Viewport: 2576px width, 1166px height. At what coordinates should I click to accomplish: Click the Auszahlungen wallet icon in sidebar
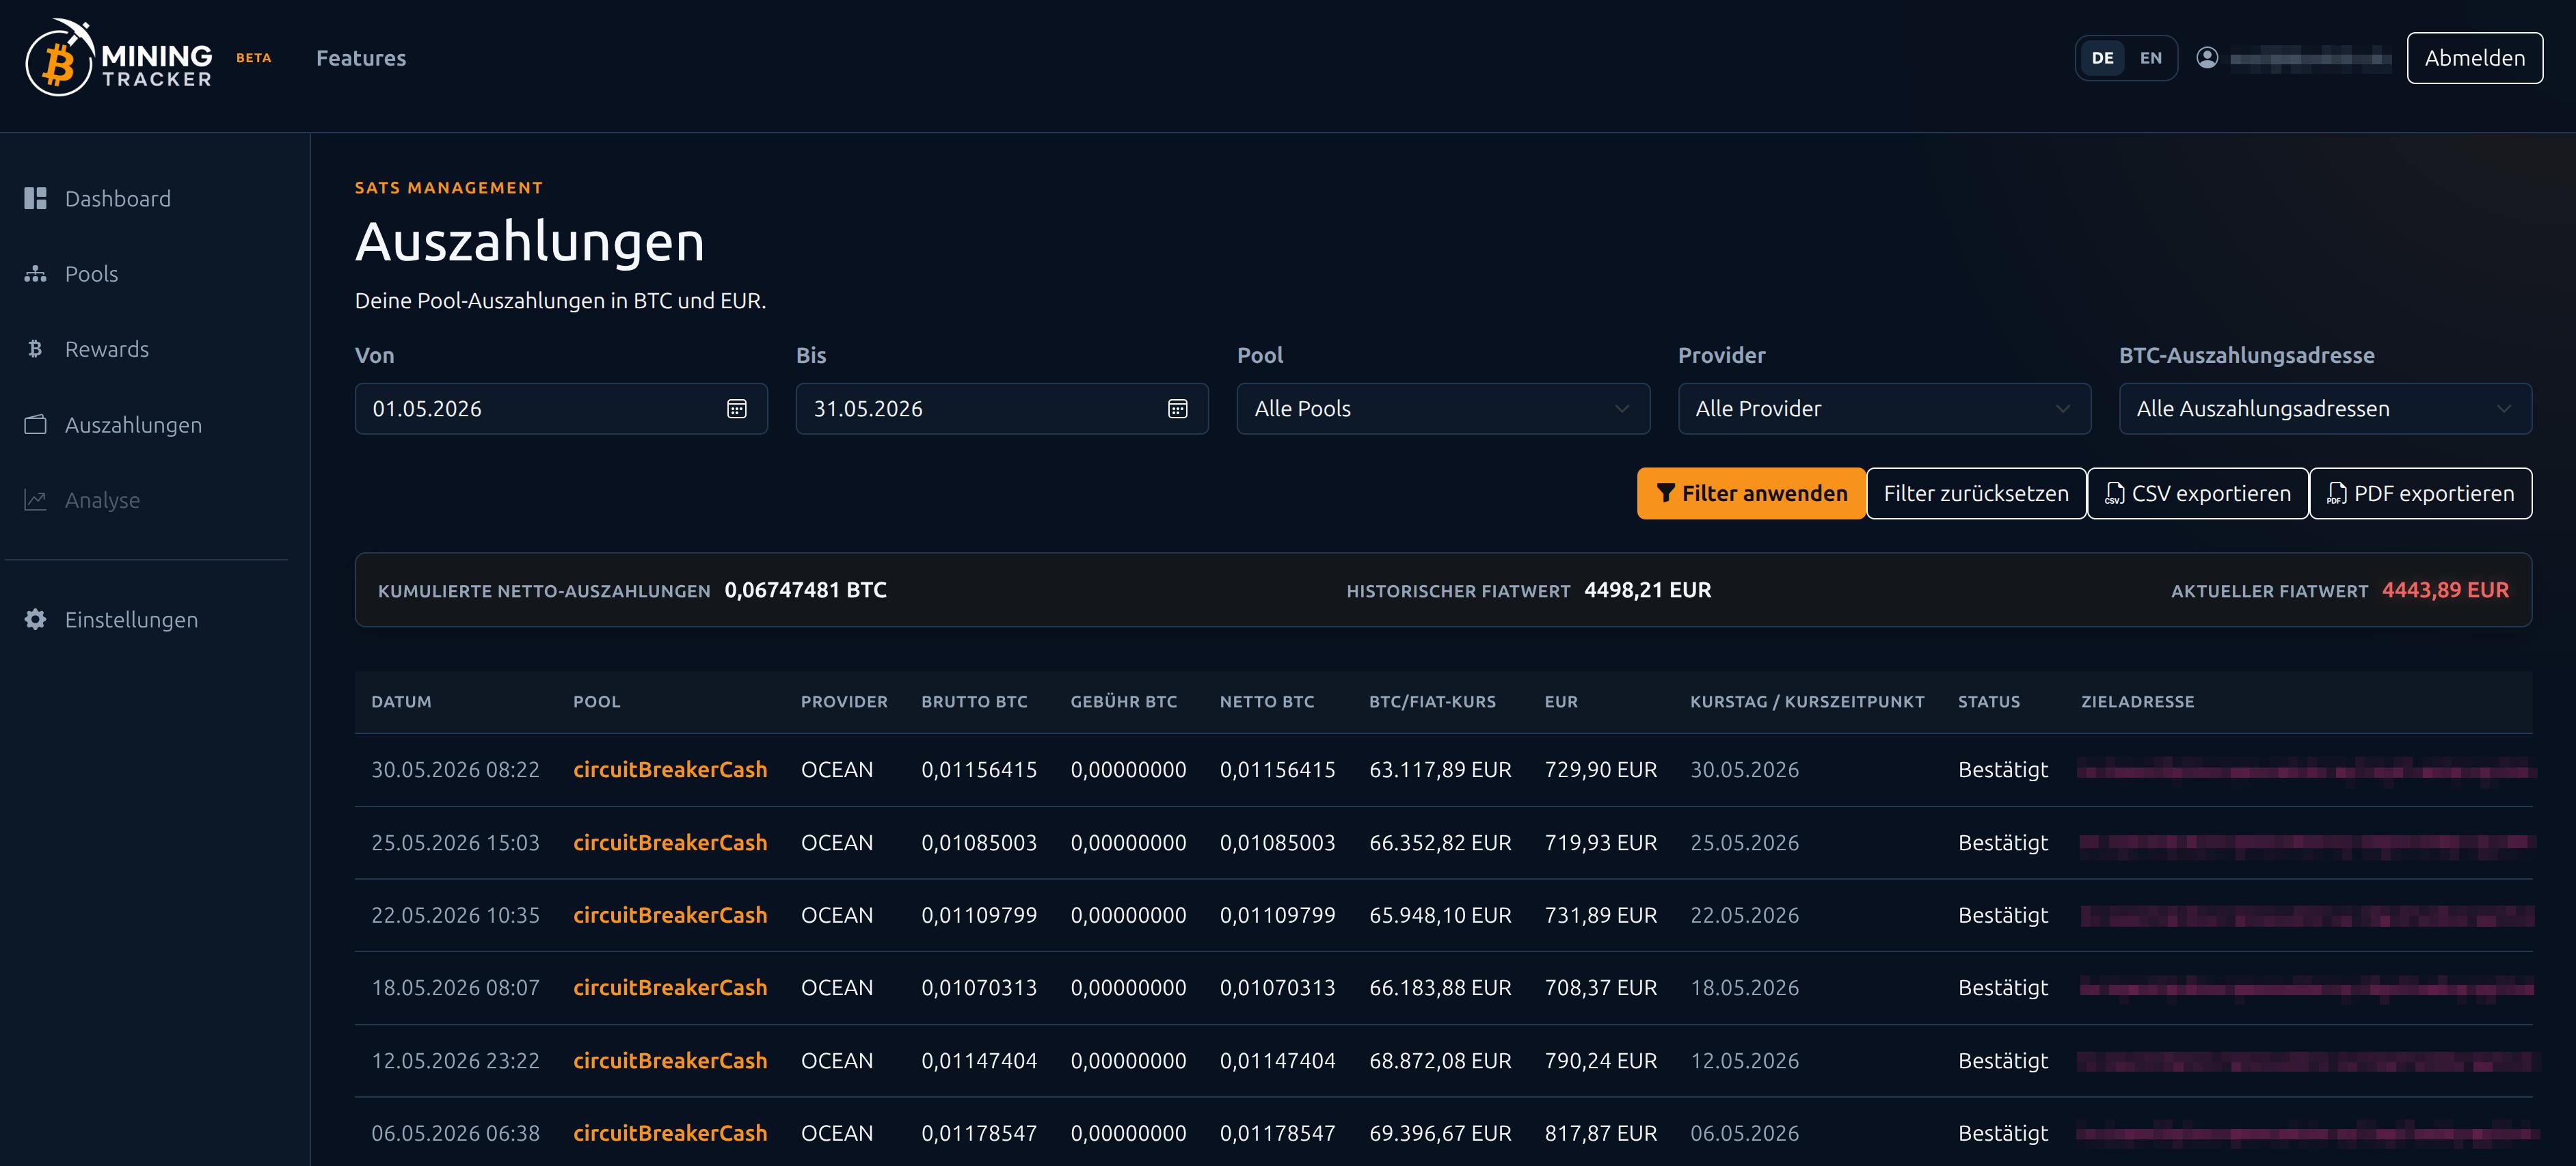pyautogui.click(x=36, y=424)
